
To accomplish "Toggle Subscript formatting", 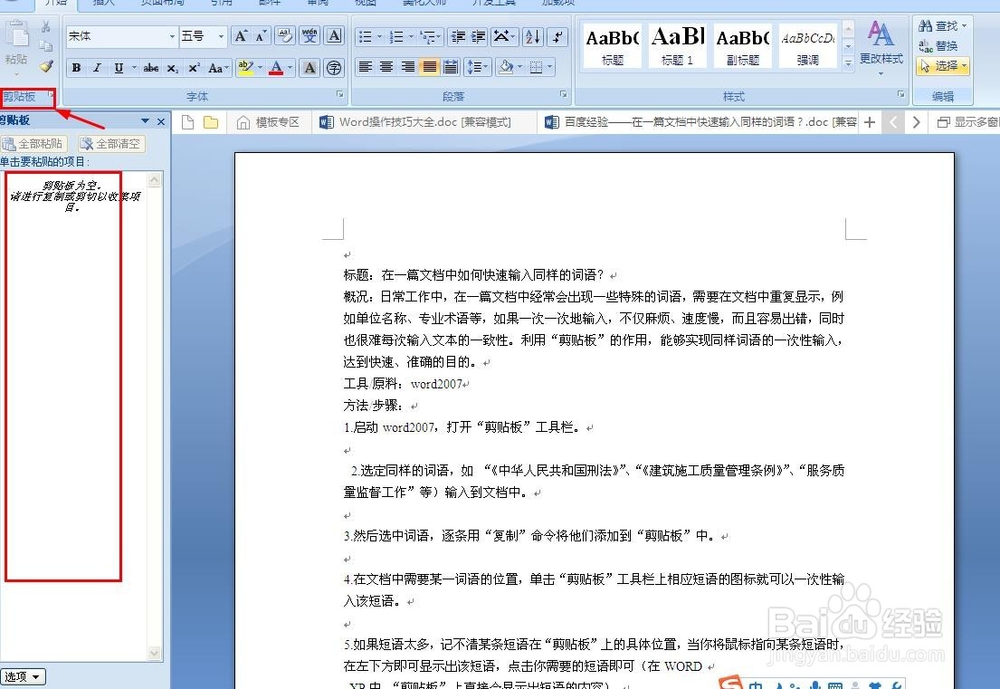I will (x=172, y=68).
